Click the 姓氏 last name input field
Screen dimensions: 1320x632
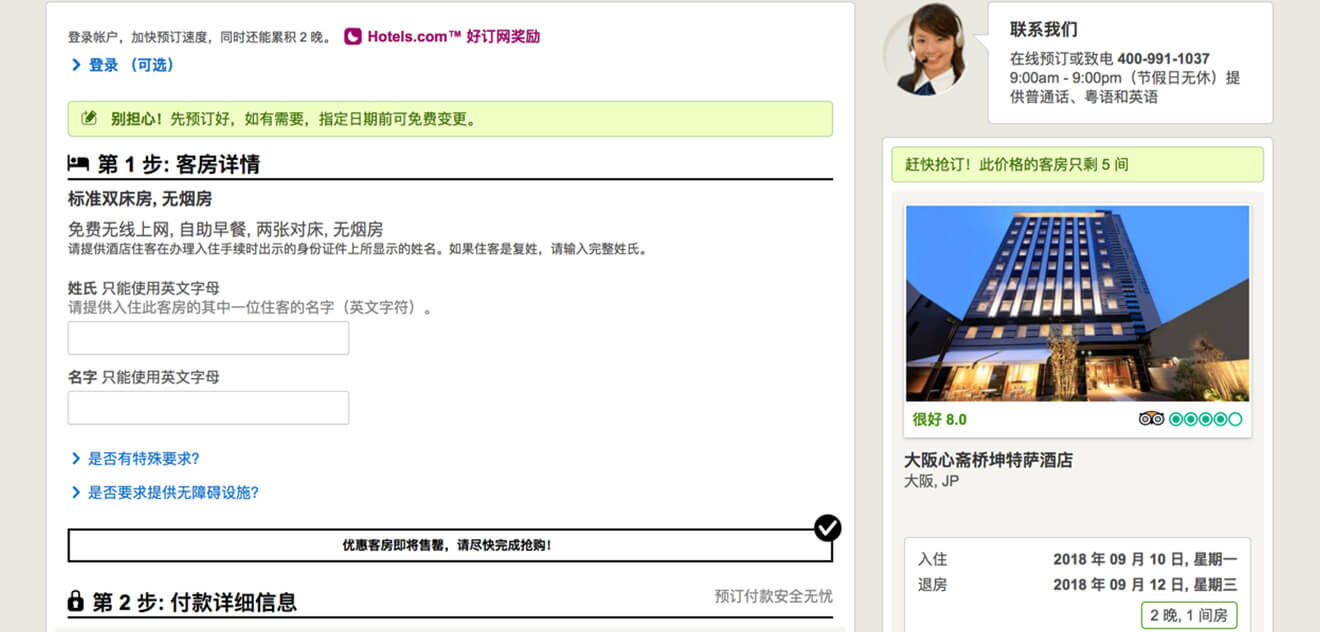(208, 338)
